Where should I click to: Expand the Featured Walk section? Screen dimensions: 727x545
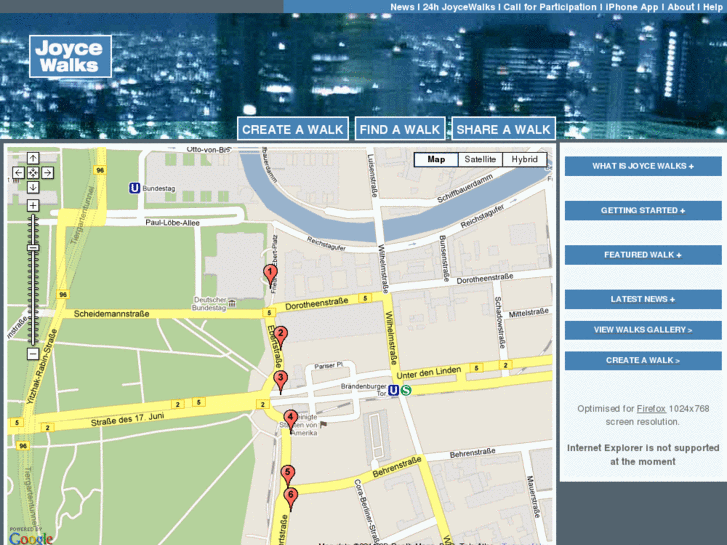click(x=643, y=255)
